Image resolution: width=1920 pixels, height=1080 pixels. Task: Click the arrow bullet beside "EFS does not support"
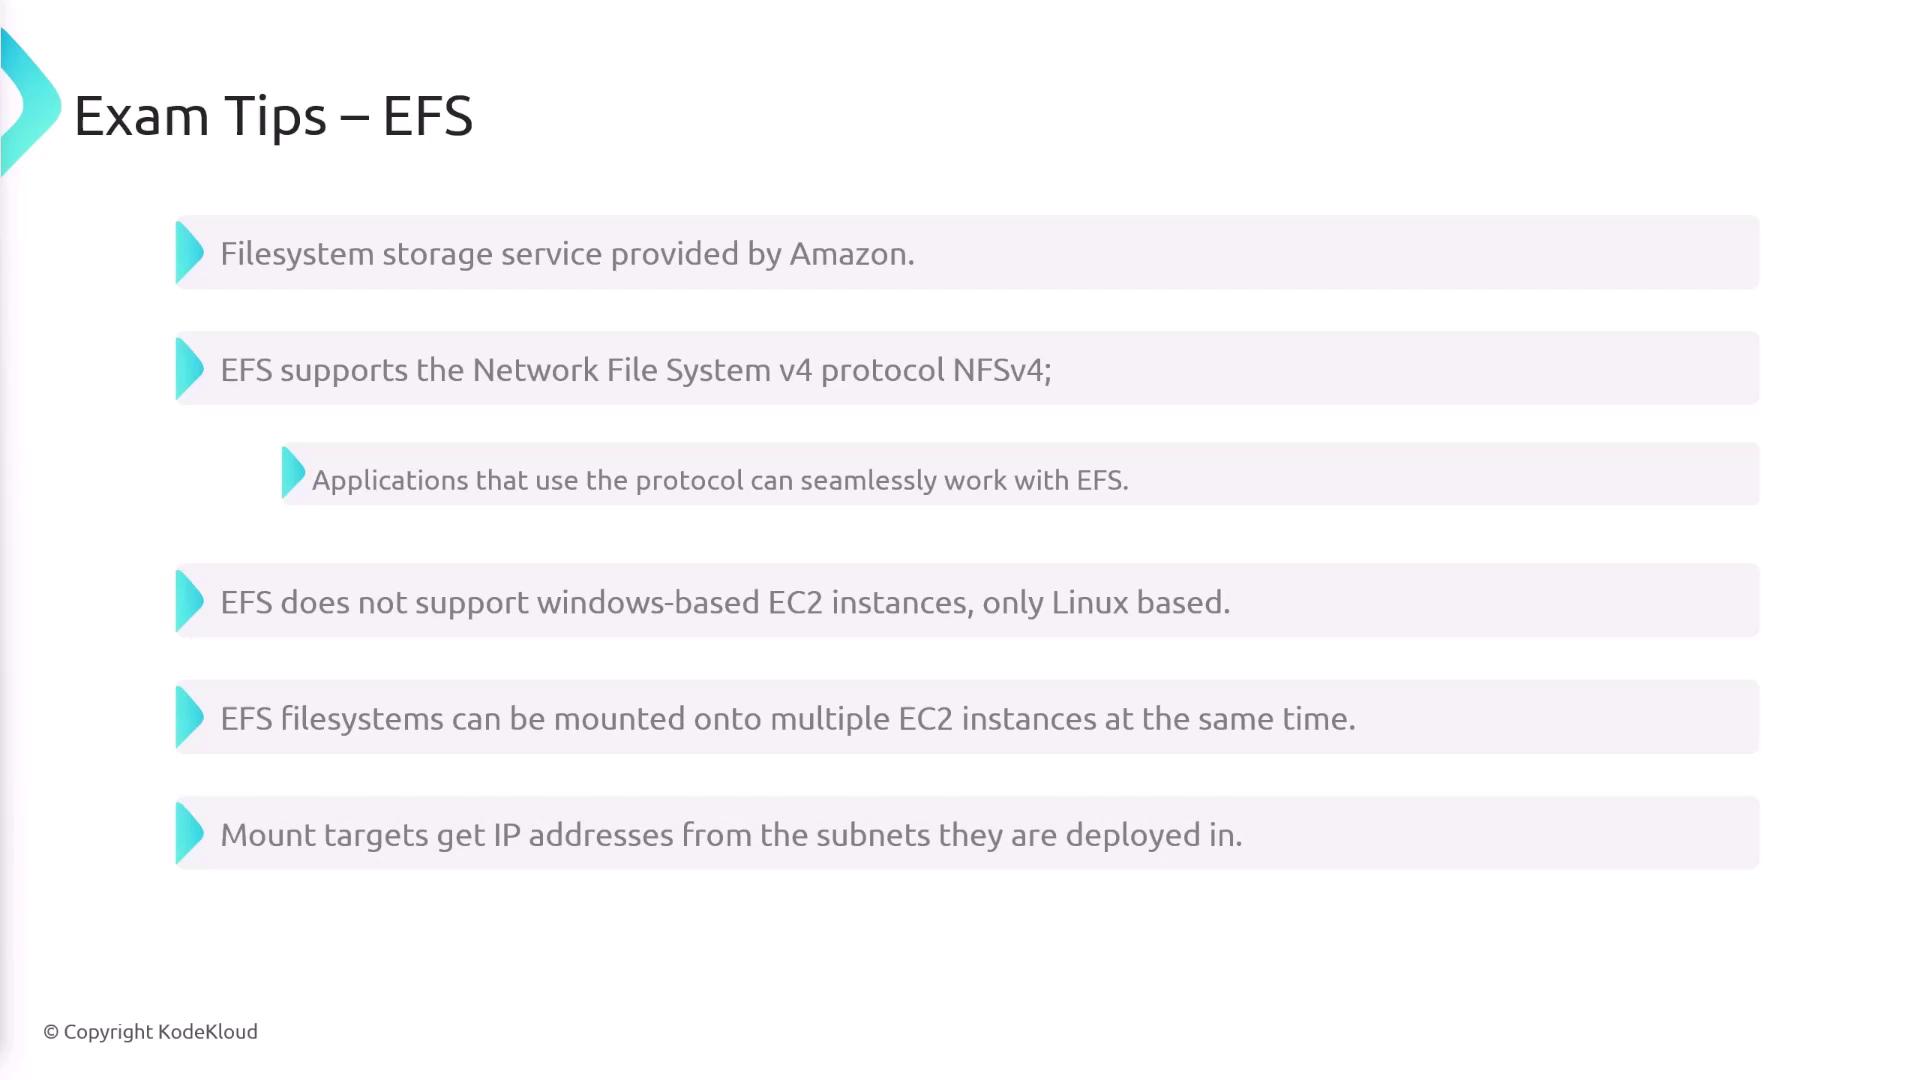pos(189,601)
